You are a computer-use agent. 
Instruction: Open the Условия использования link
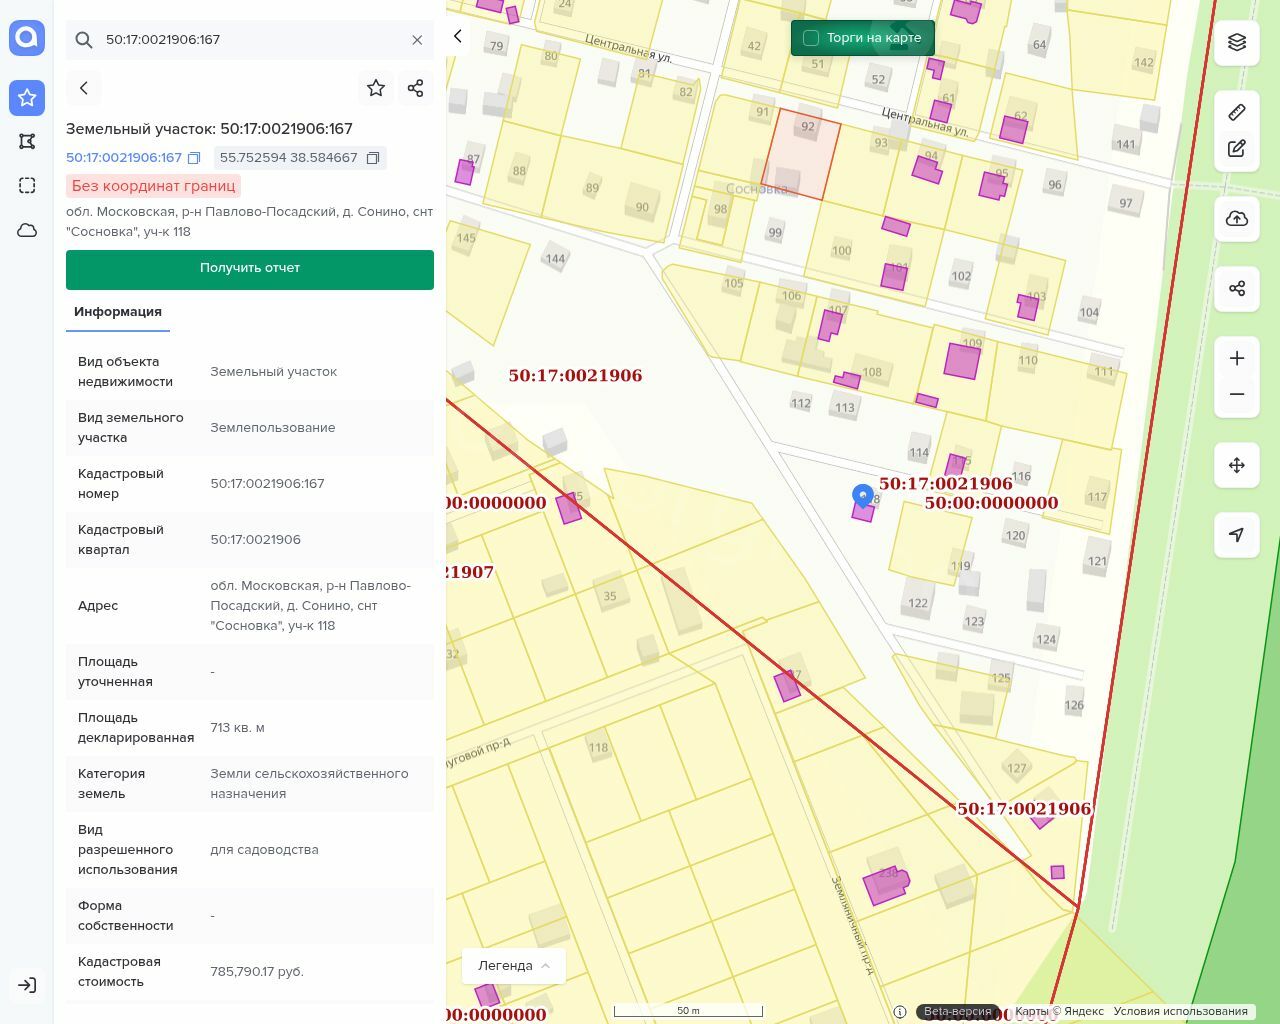click(x=1180, y=1011)
